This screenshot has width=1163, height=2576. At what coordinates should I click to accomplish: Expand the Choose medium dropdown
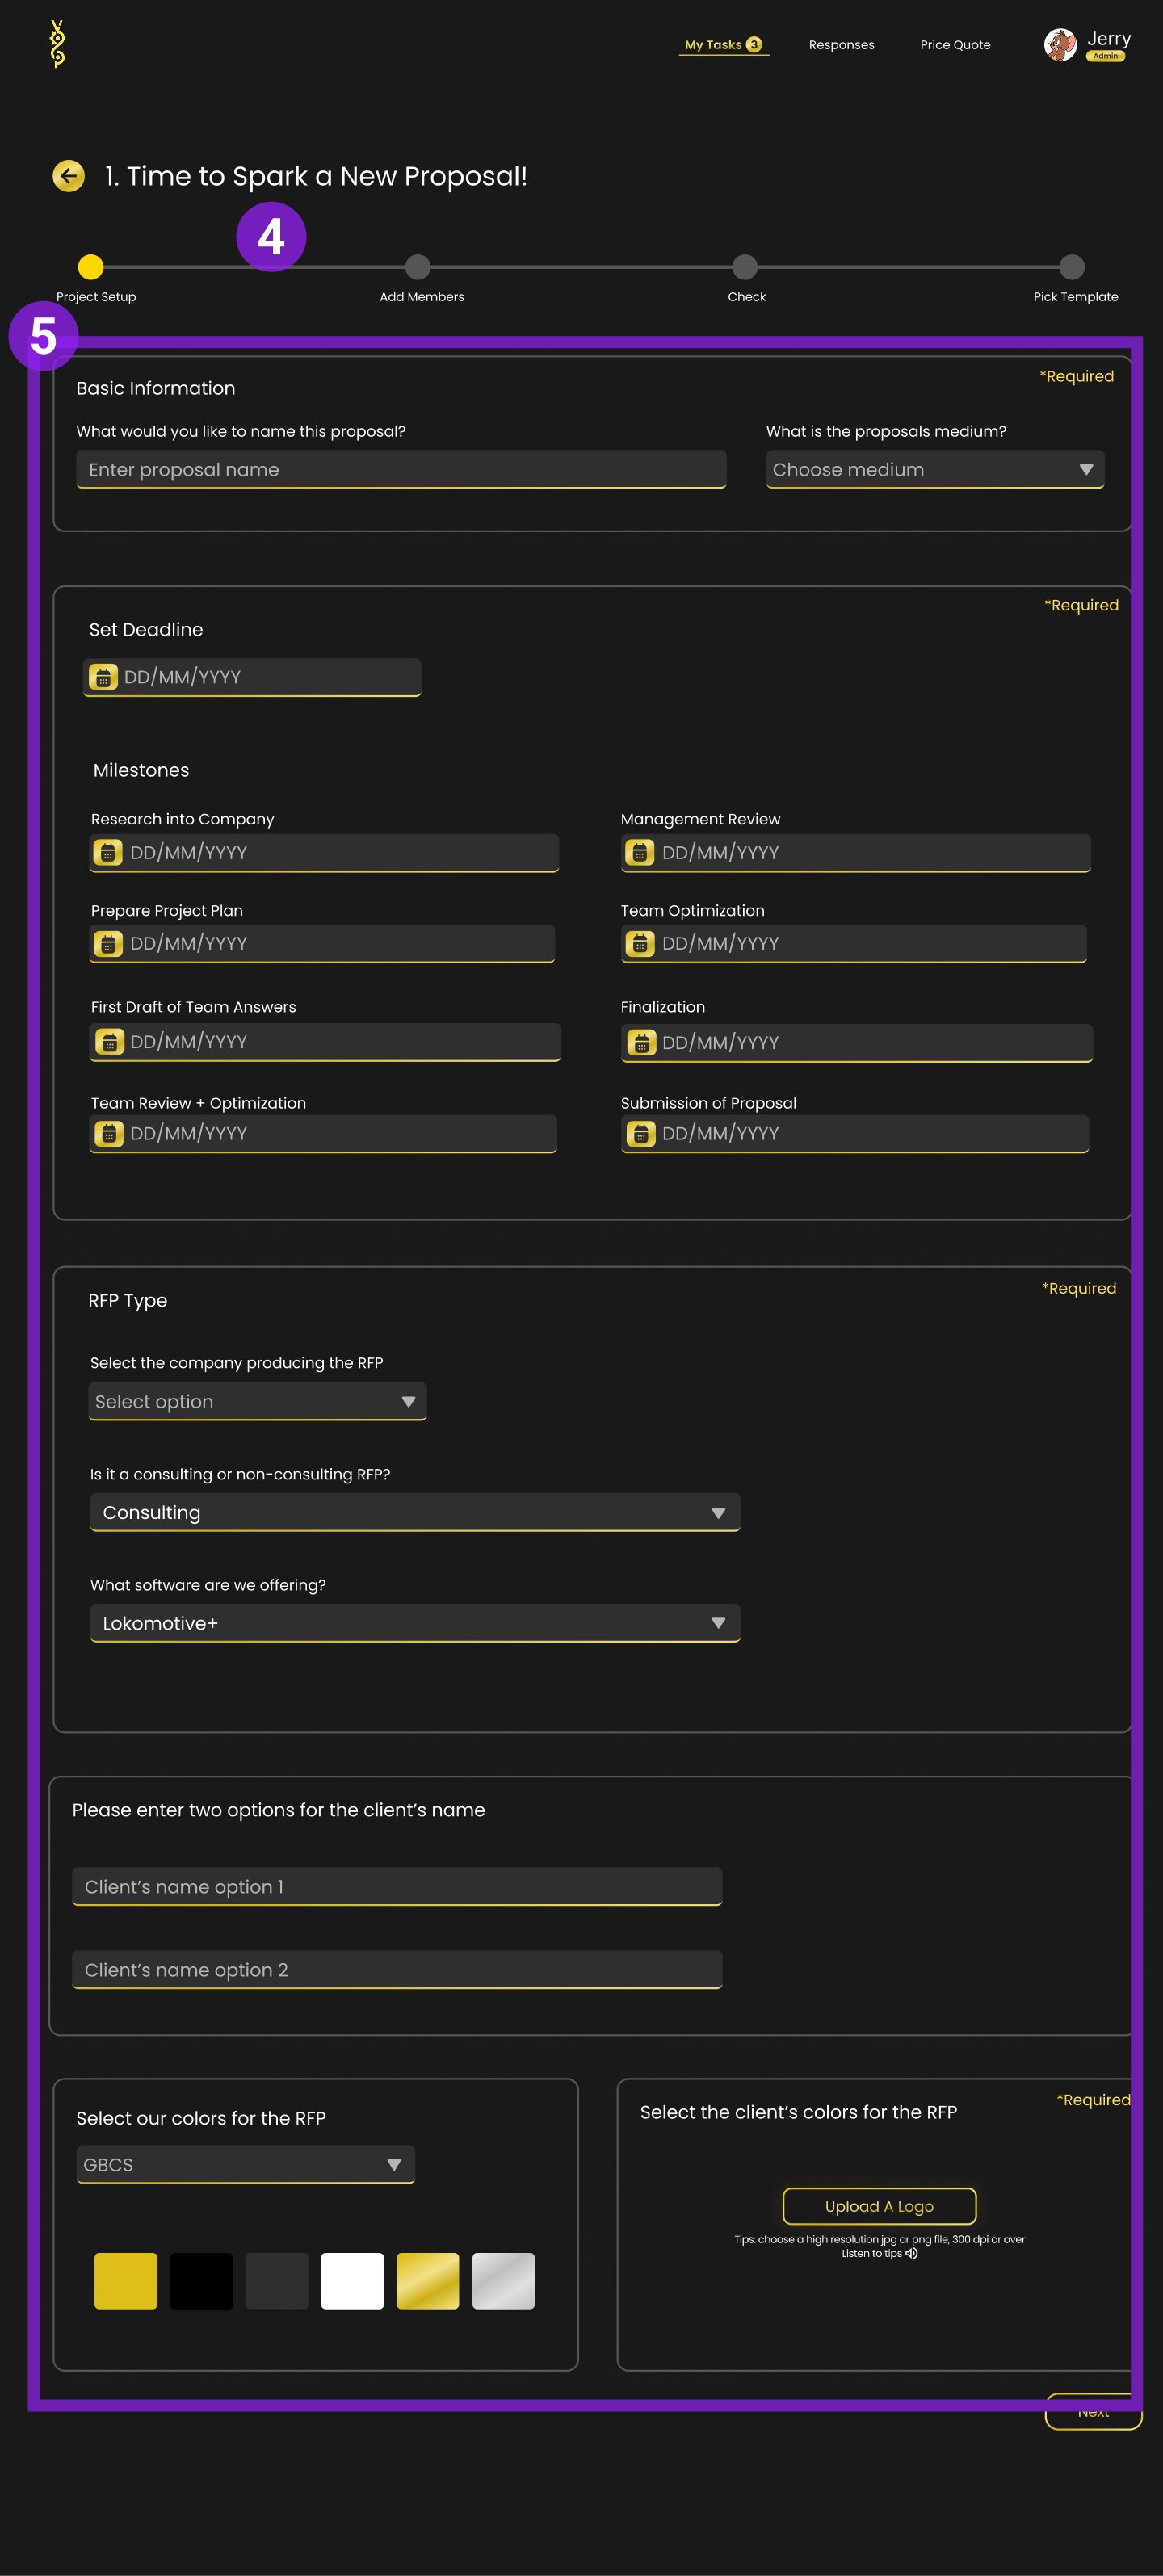click(x=935, y=469)
